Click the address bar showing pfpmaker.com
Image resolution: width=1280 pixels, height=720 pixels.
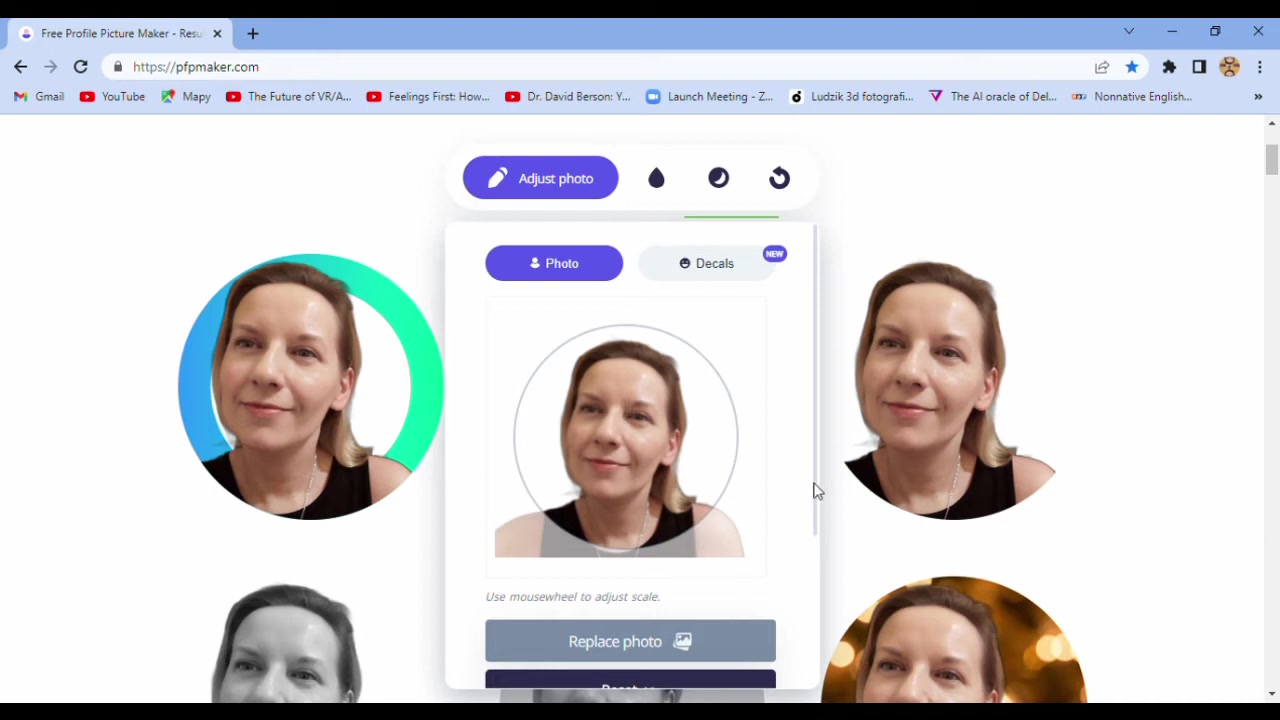click(x=600, y=67)
